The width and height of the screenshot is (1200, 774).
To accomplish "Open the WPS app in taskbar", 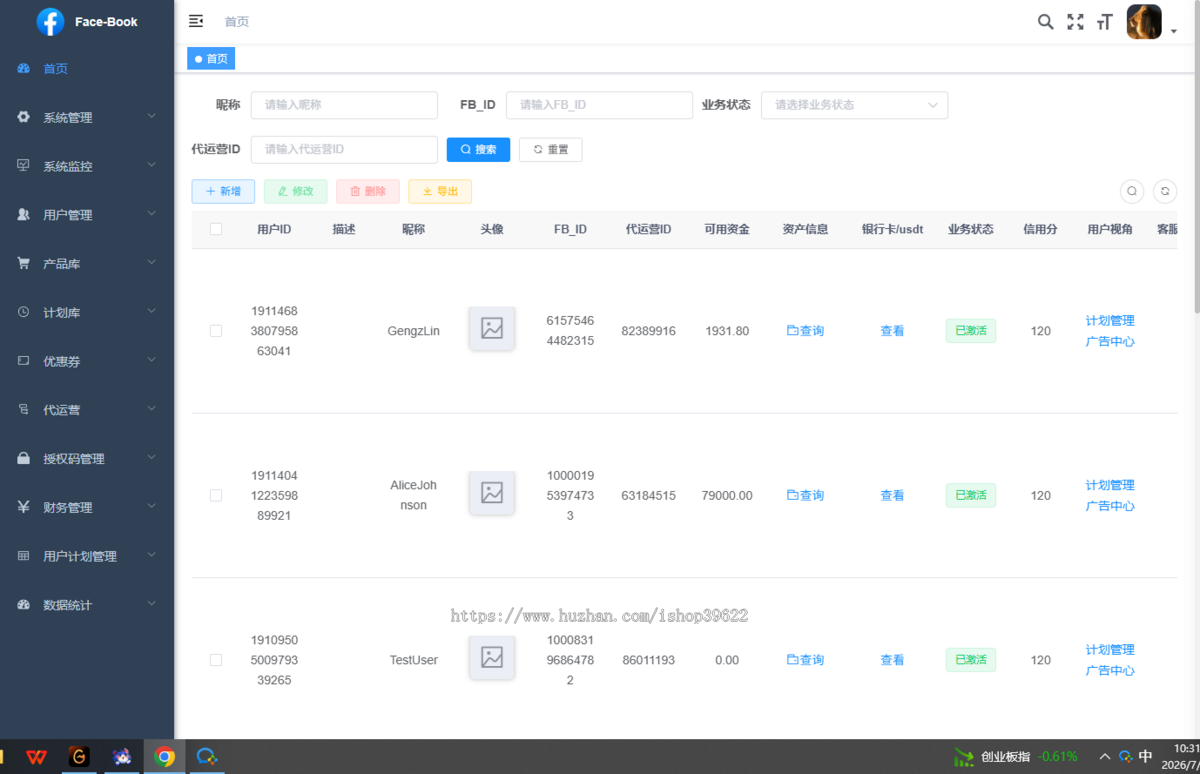I will (x=36, y=757).
